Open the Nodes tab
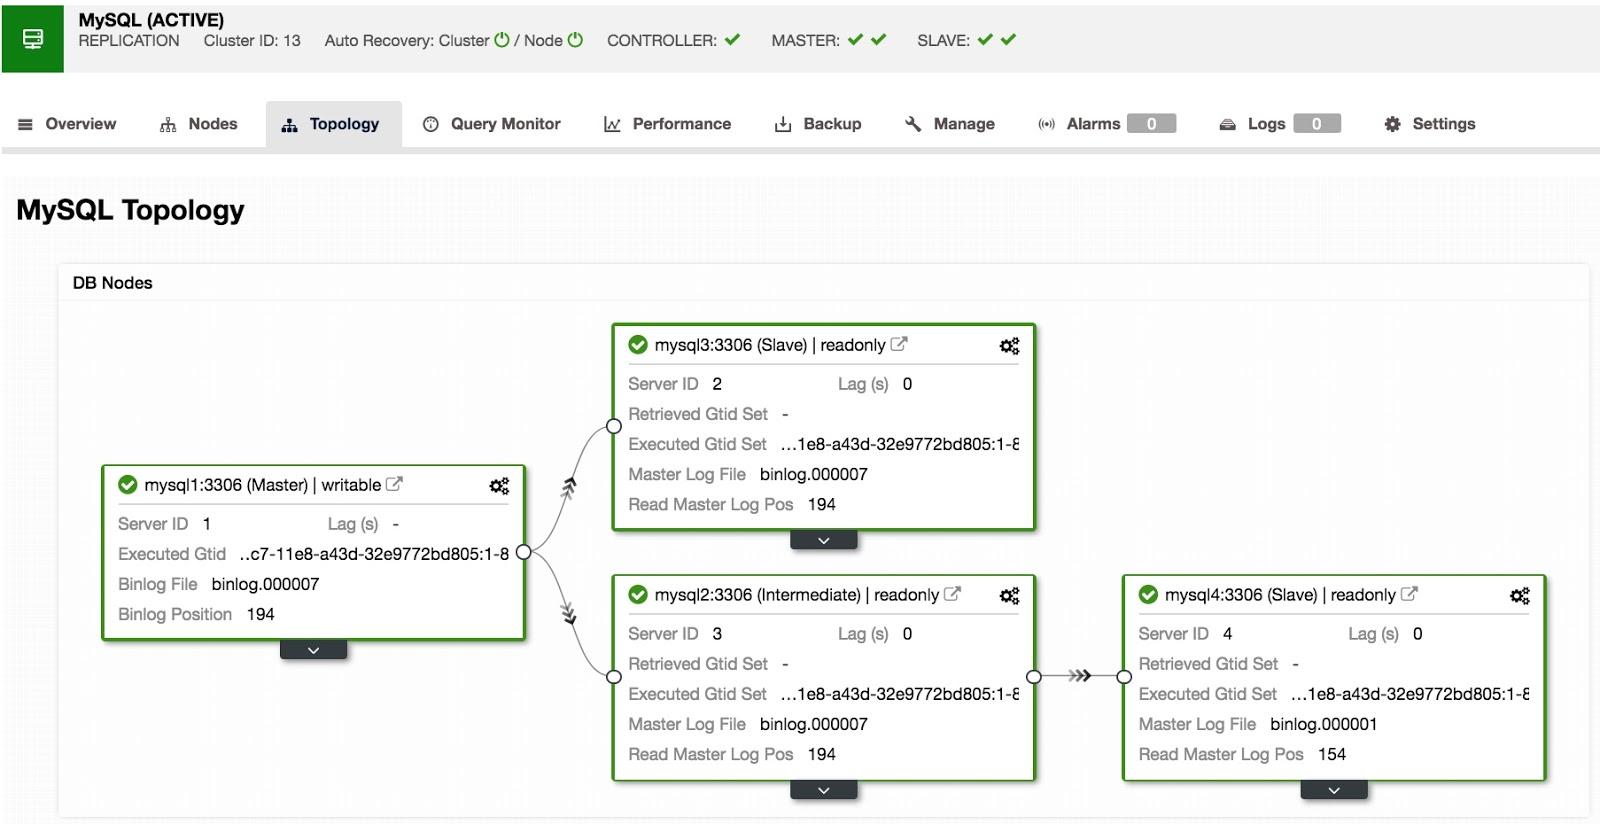The height and width of the screenshot is (824, 1600). [198, 124]
